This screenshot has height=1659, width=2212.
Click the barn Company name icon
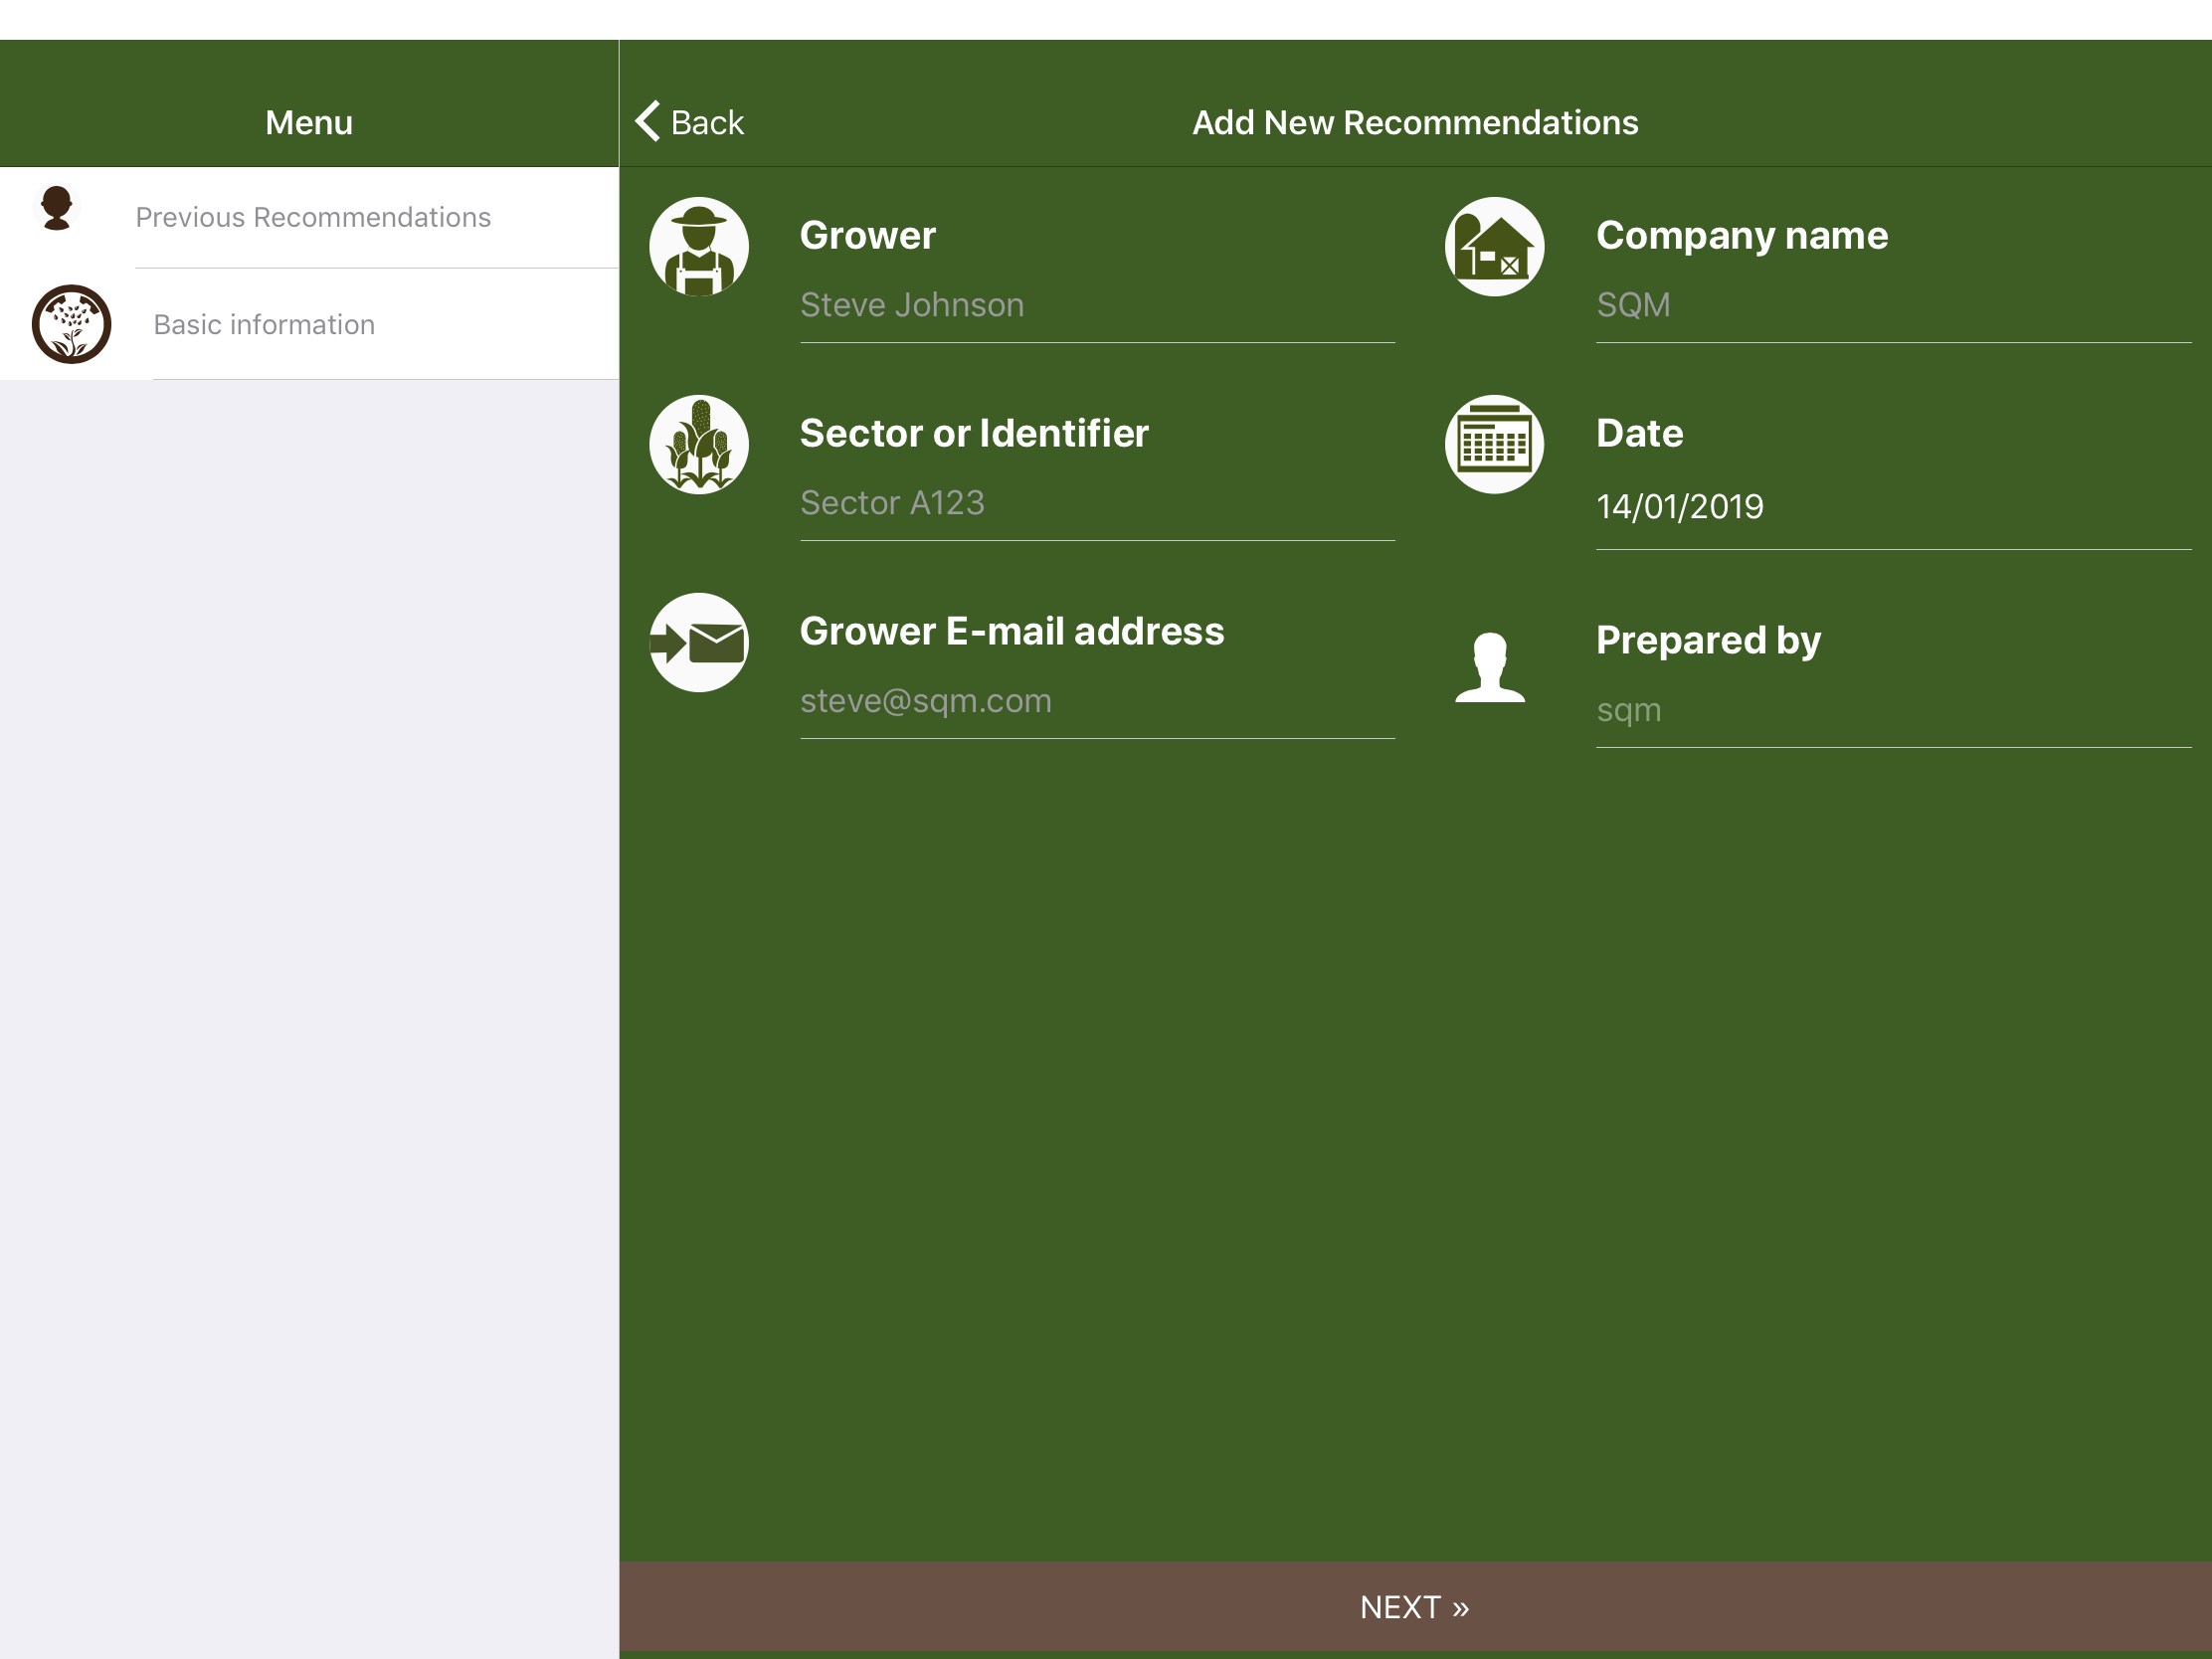click(x=1494, y=246)
